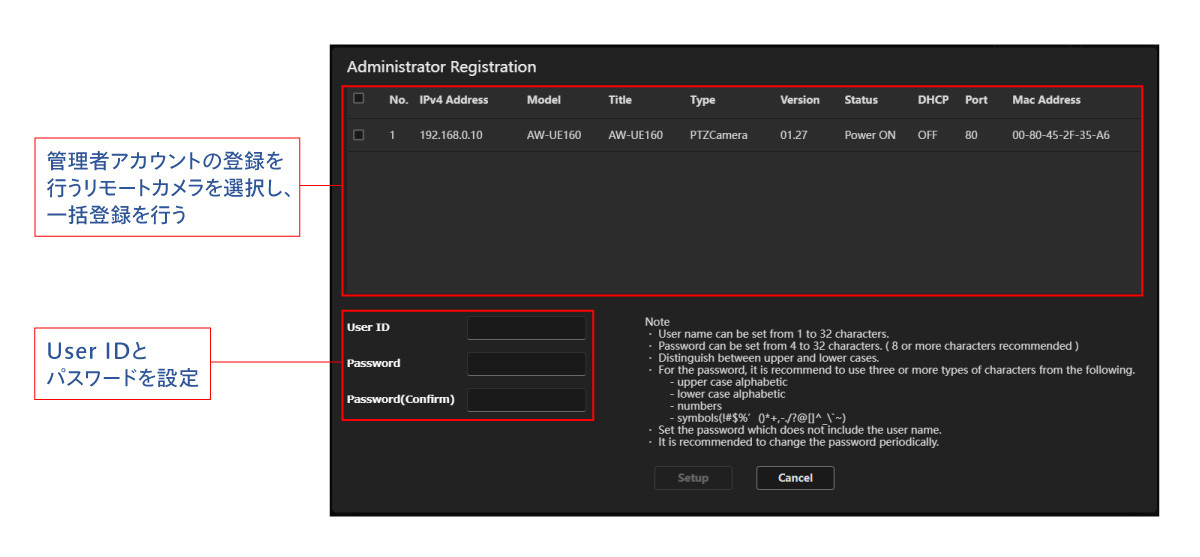Sort by the Mac Address column header
Screen dimensions: 1200x557
1046,100
